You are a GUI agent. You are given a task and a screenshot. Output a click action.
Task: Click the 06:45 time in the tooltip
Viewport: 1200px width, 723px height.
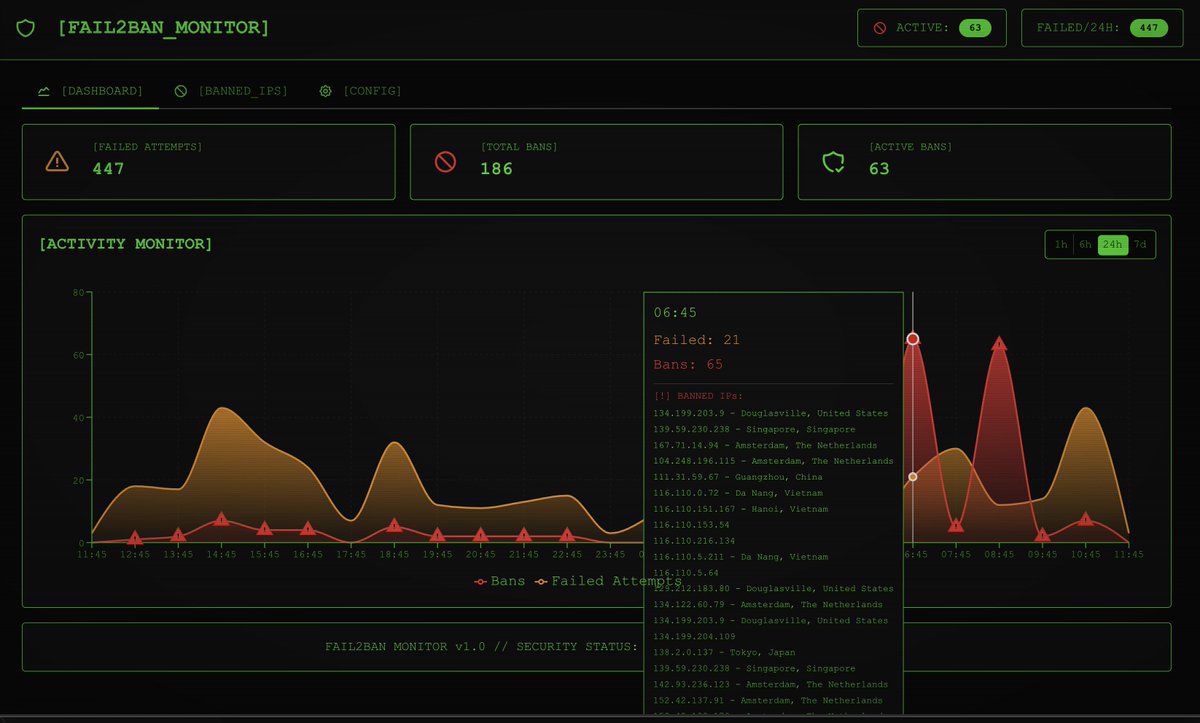click(x=675, y=313)
